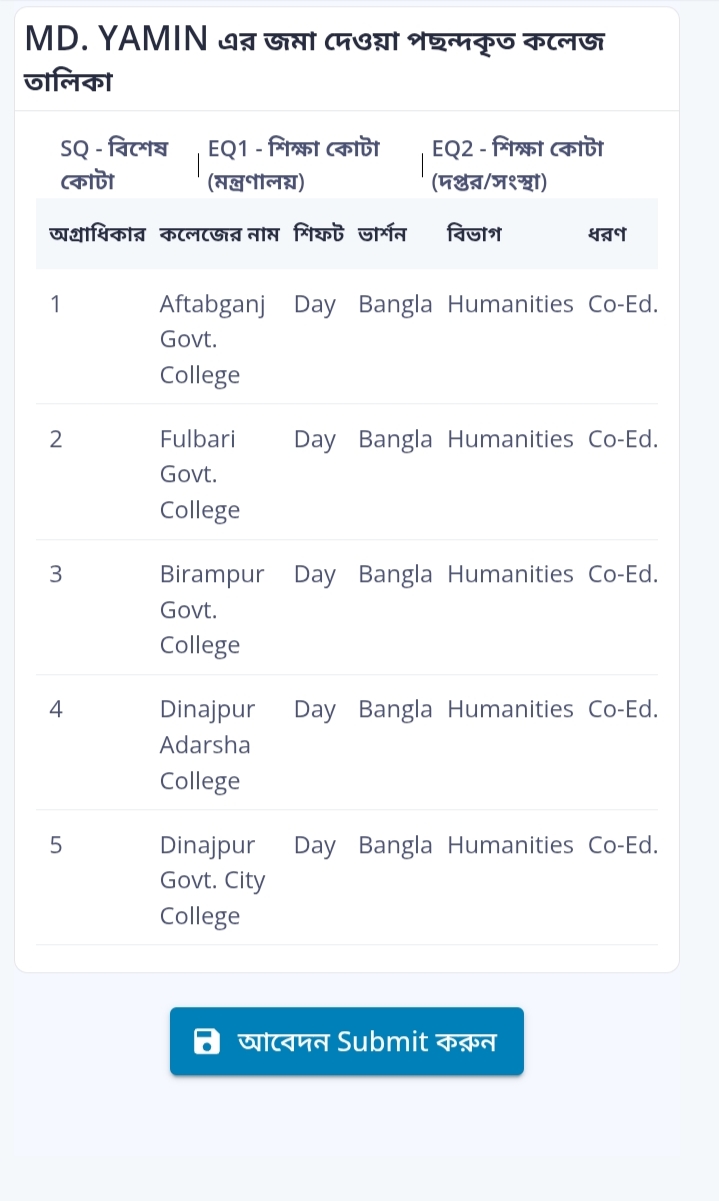Select Dinajpur Adarsha College entry
The image size is (719, 1201).
207,744
